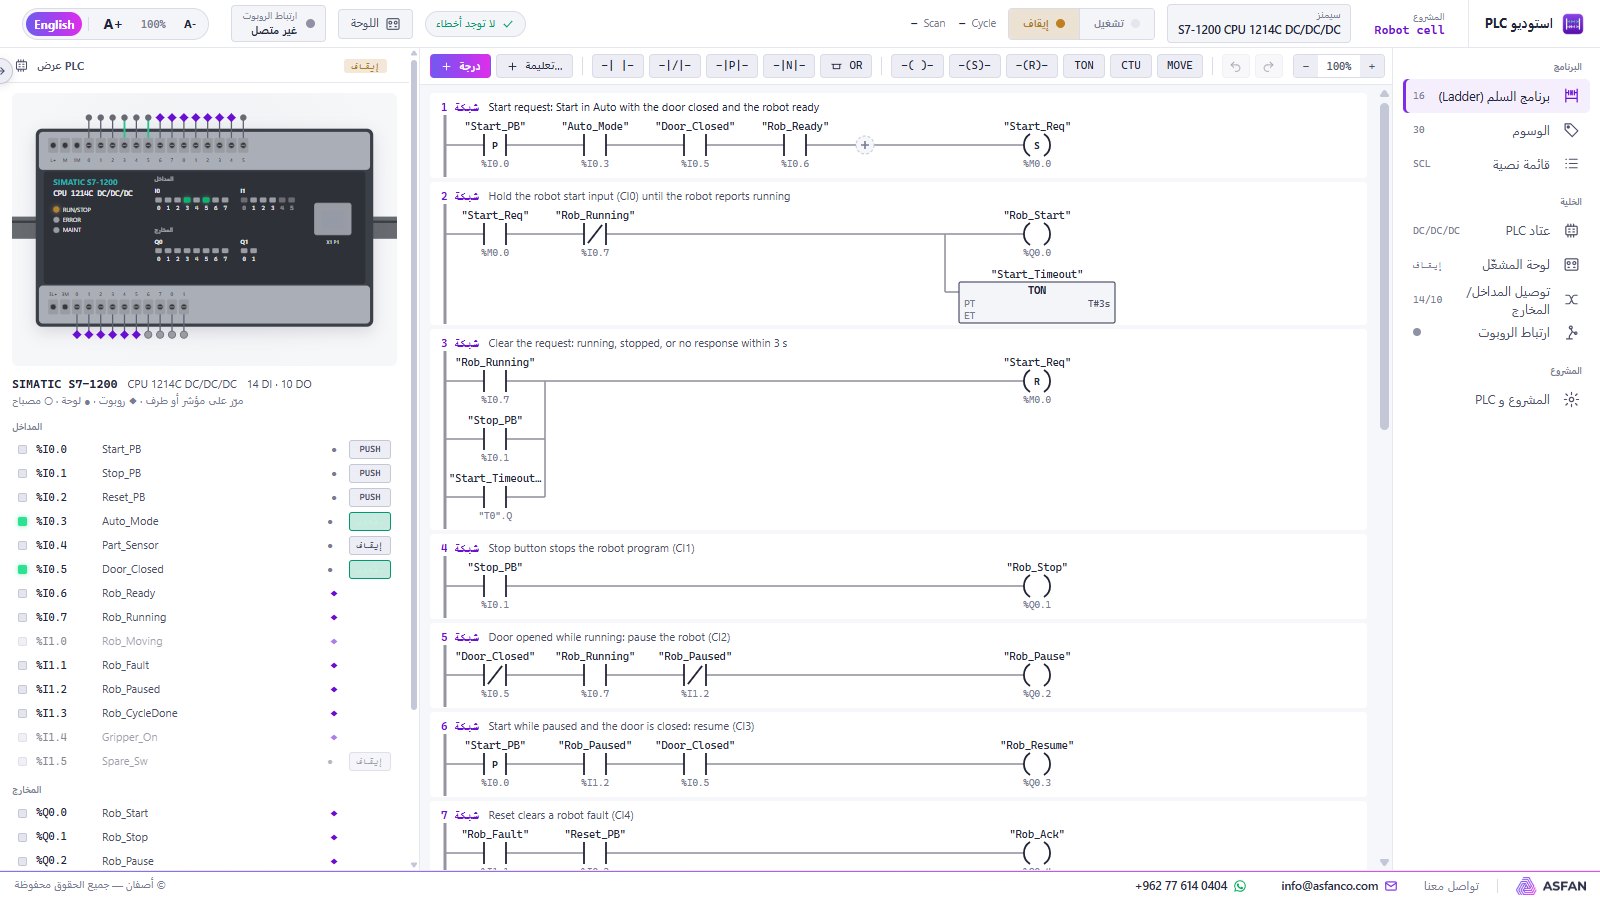Insert a normally open contact
1600x900 pixels.
(x=617, y=66)
